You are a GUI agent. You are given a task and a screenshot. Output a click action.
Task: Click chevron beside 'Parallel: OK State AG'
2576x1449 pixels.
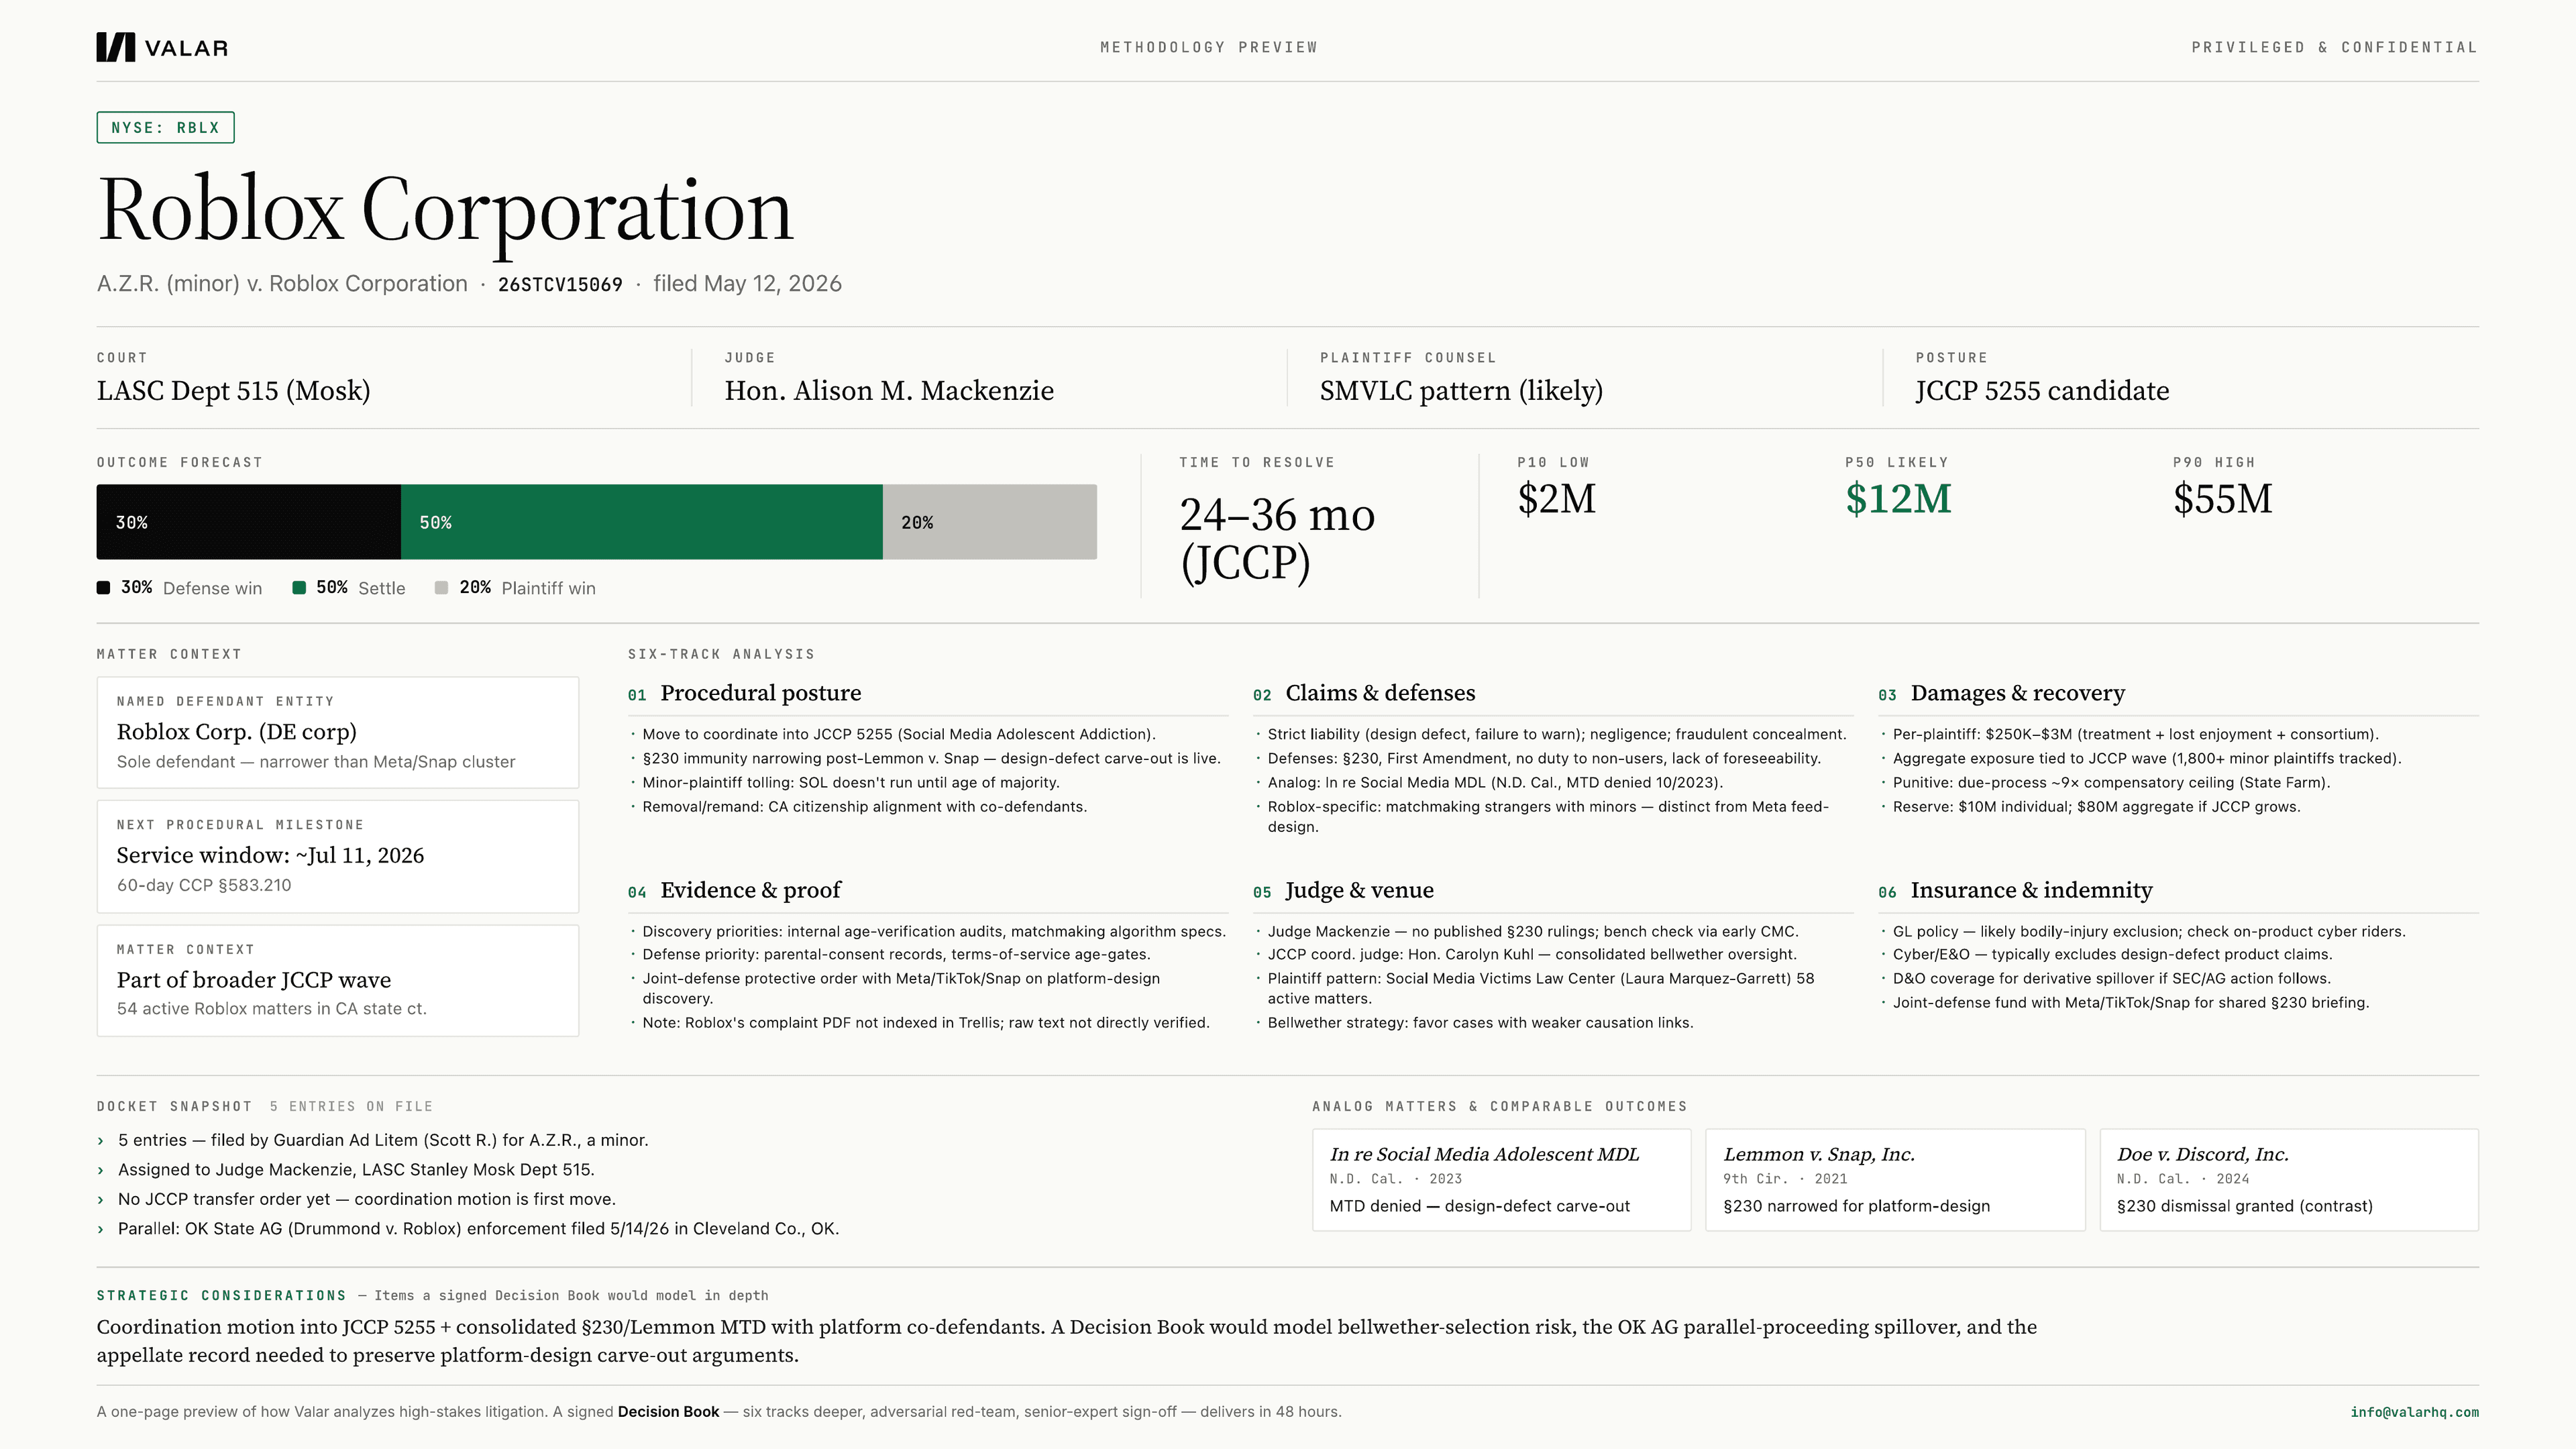click(x=100, y=1229)
